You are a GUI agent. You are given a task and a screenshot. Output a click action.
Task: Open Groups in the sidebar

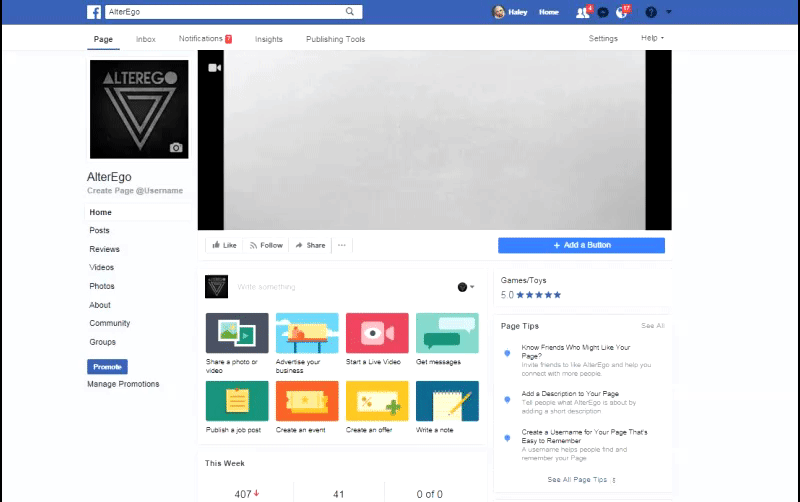coord(103,342)
